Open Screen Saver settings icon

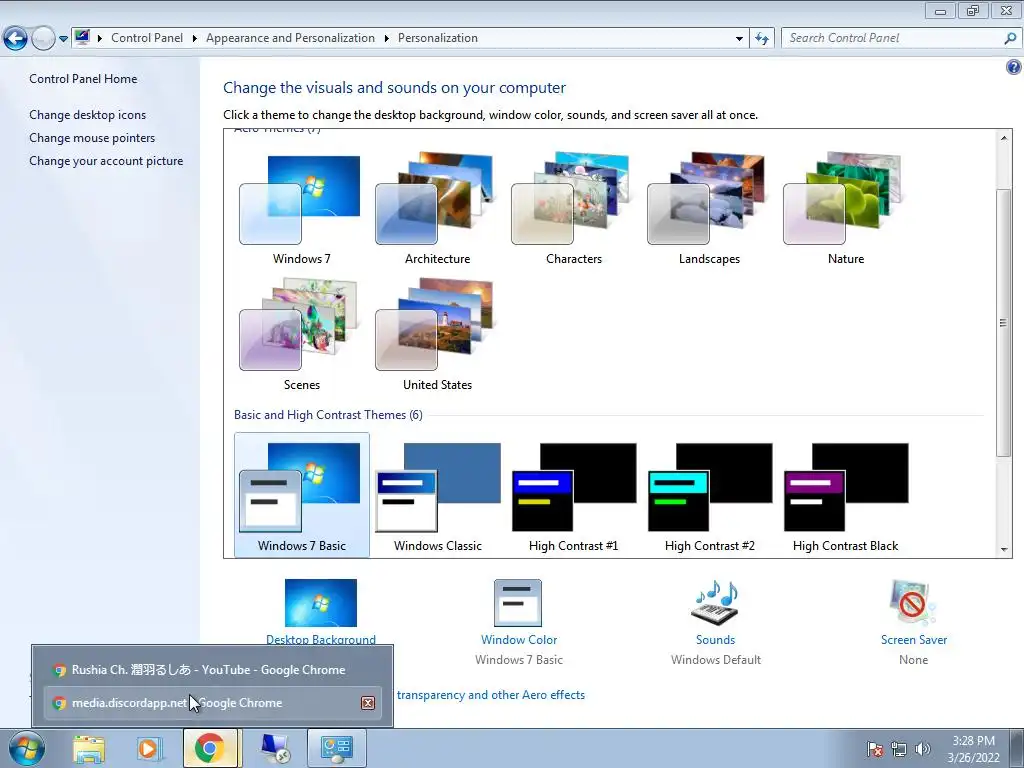click(x=913, y=603)
